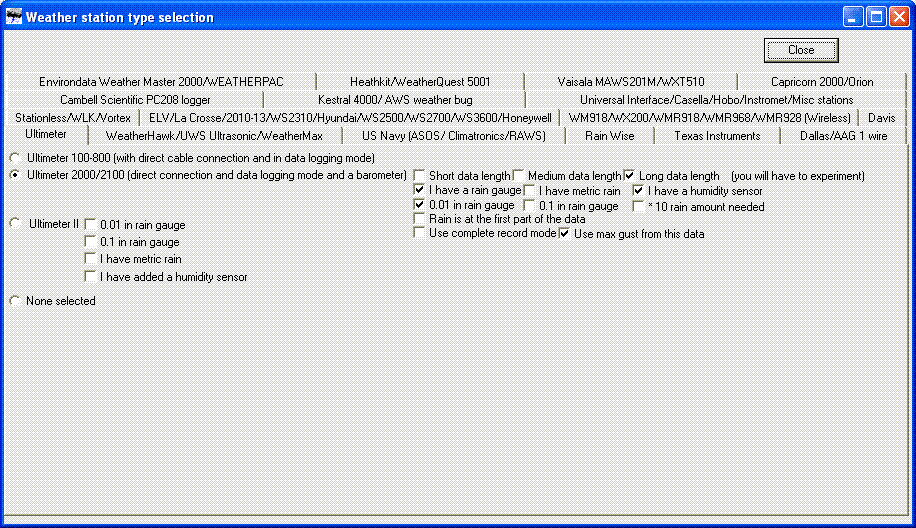Screen dimensions: 916x528
Task: Open the Dallas/AAG 1 wire tab
Action: 843,136
